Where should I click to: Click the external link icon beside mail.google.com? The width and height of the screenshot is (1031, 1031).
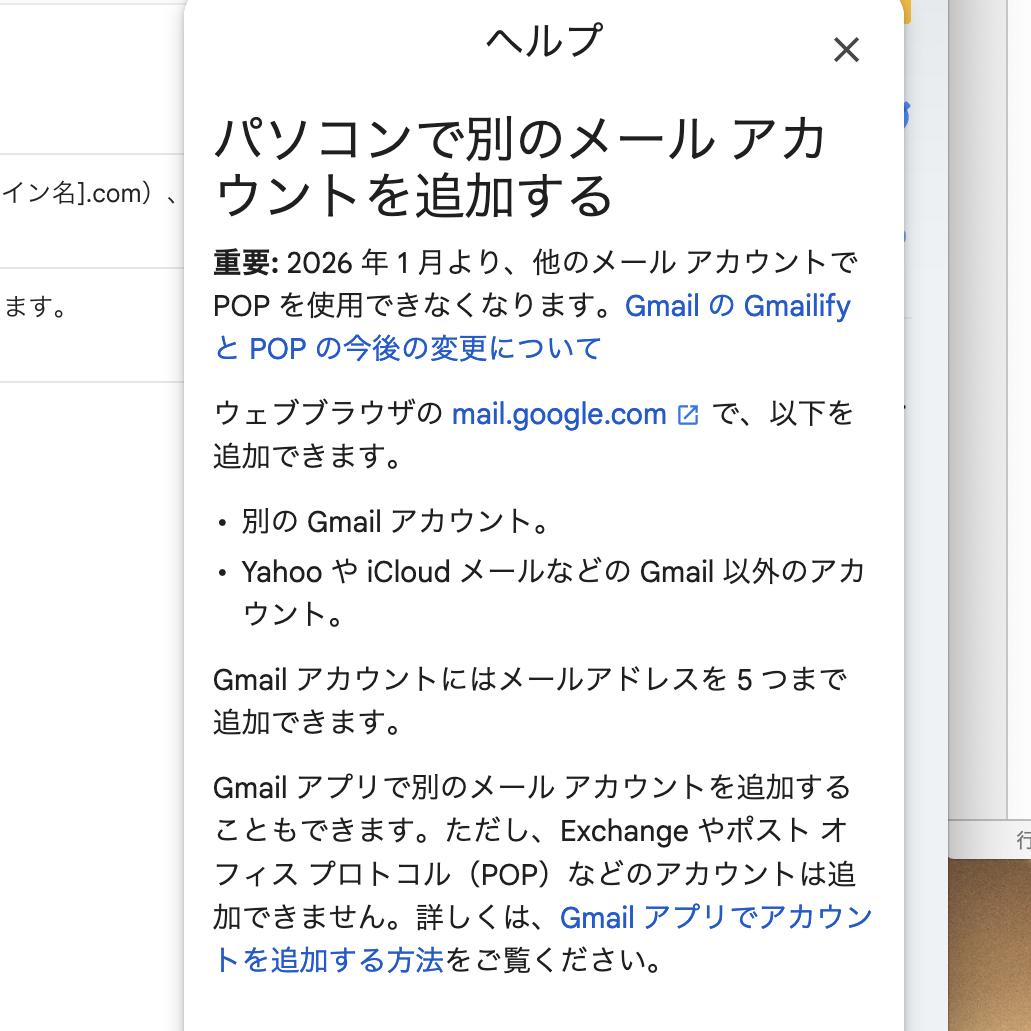point(688,414)
